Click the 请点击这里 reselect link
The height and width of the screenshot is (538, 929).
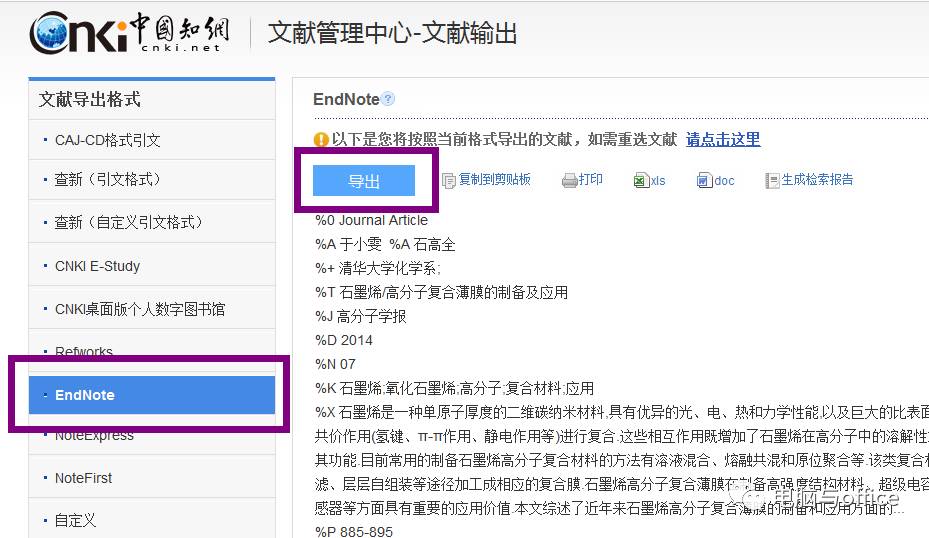click(x=723, y=139)
